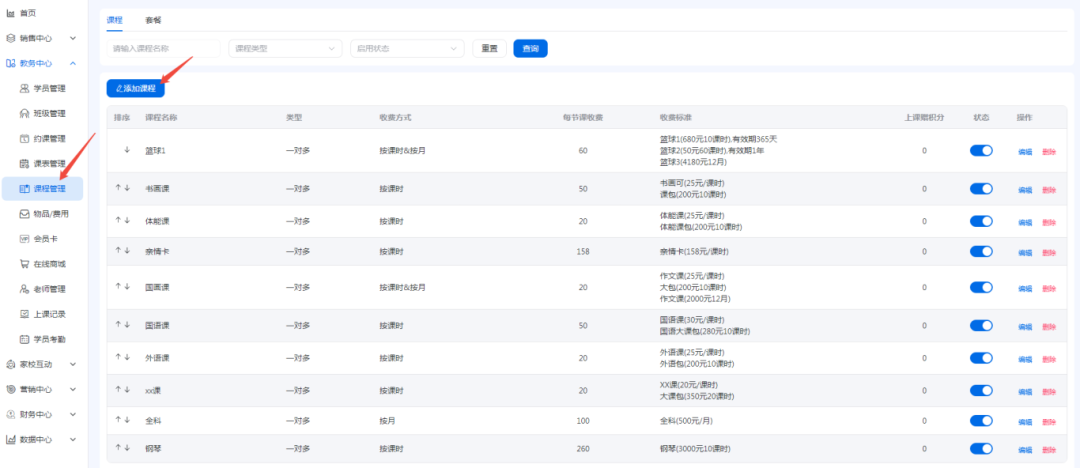Screen dimensions: 1080x468
Task: Expand the 数据中心 menu chevron
Action: pyautogui.click(x=73, y=439)
